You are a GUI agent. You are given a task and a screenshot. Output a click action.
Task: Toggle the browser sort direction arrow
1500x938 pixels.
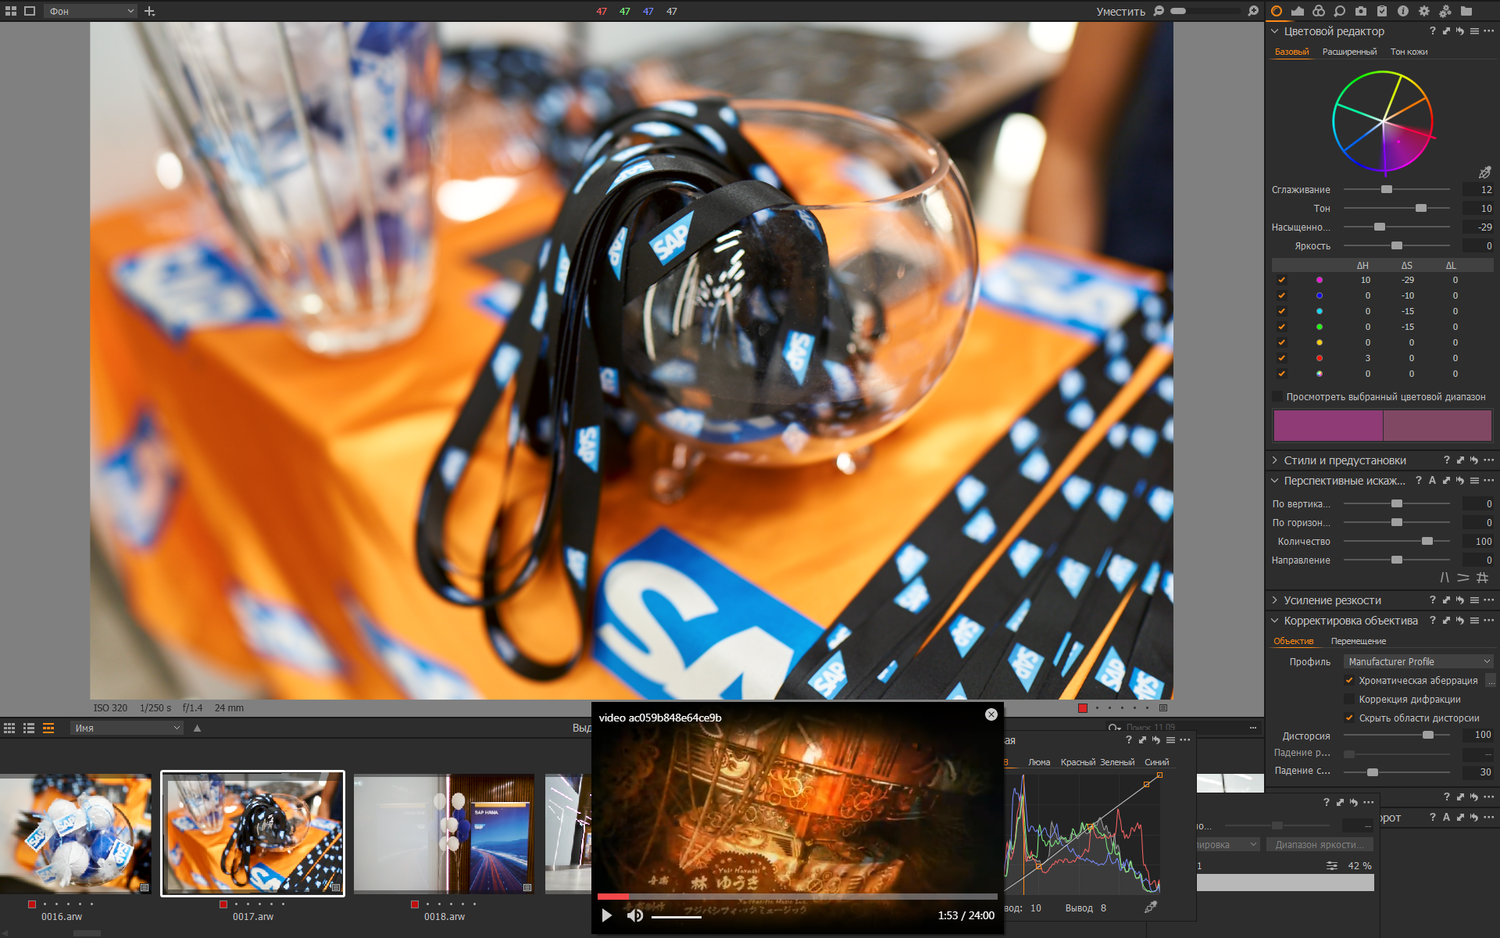(197, 728)
